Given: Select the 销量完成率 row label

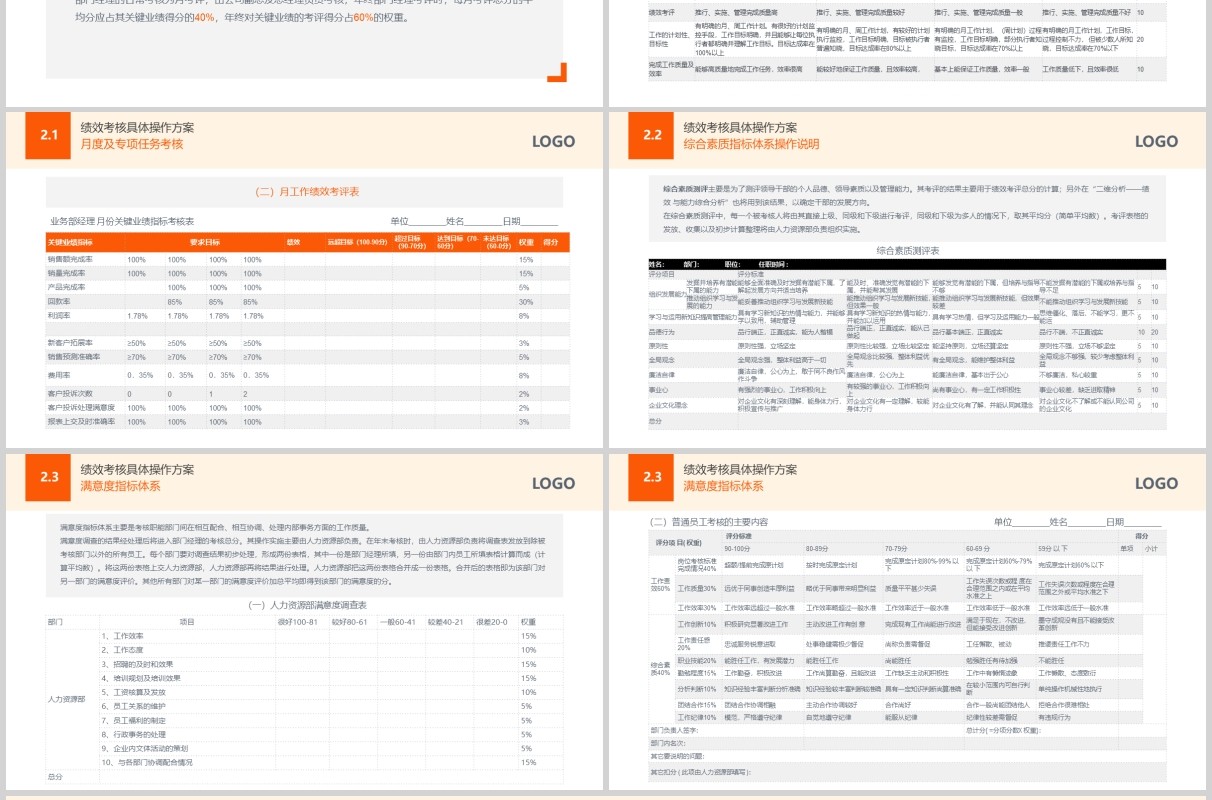Looking at the screenshot, I should [67, 273].
